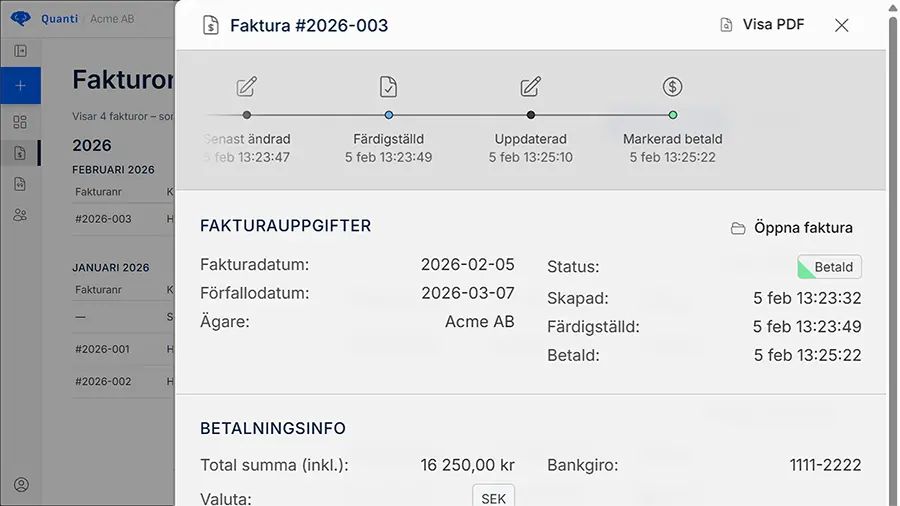Close the invoice detail panel

tap(841, 25)
